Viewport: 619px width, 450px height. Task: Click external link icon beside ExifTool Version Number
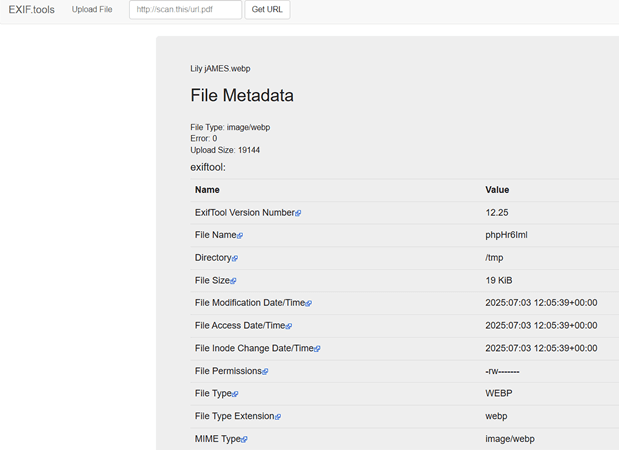298,213
